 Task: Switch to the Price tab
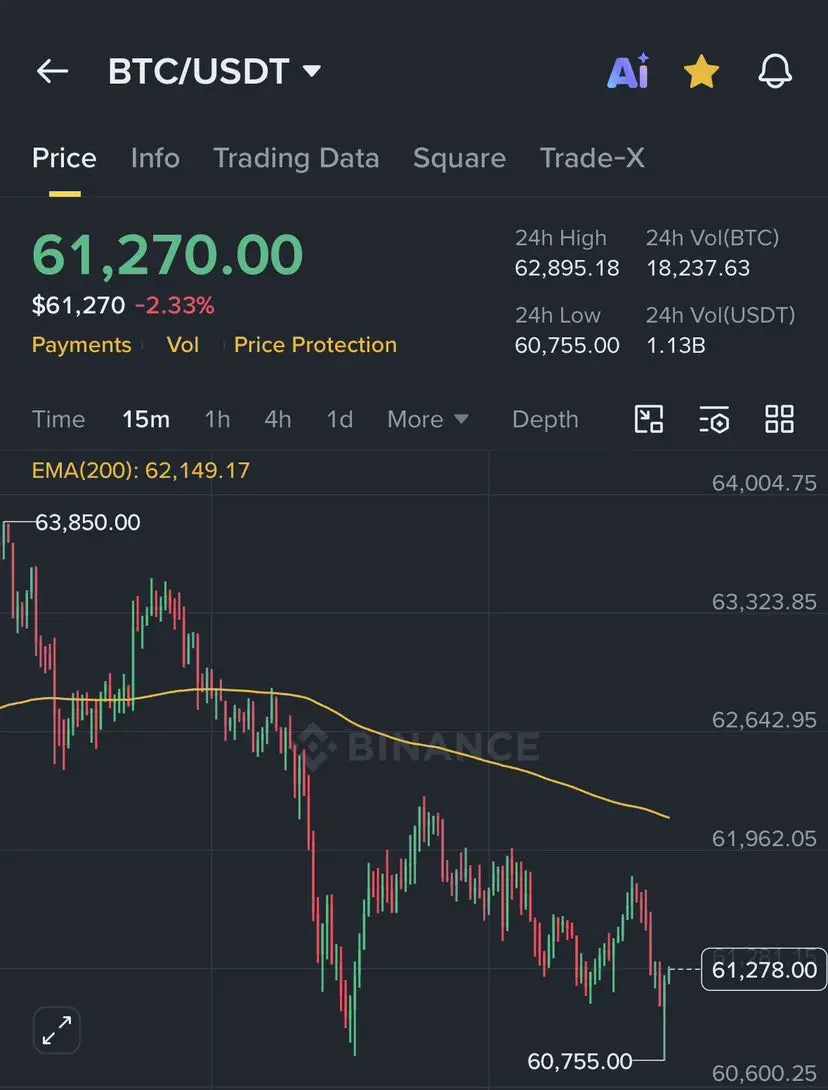[64, 158]
